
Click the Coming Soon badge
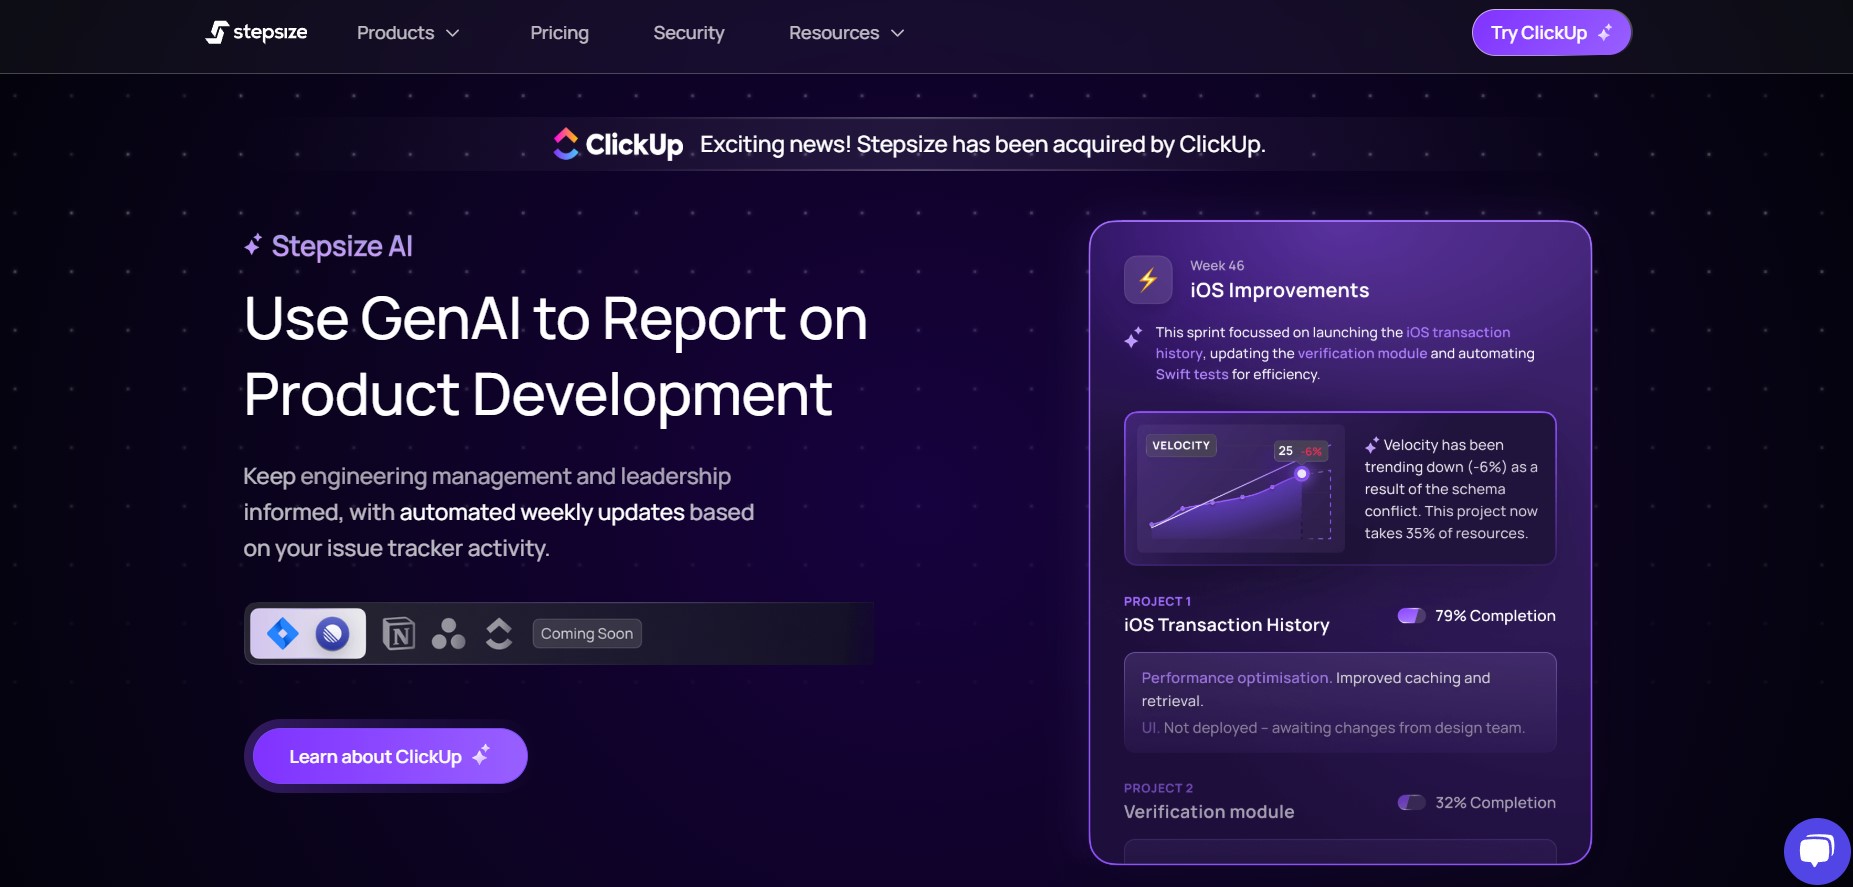587,633
